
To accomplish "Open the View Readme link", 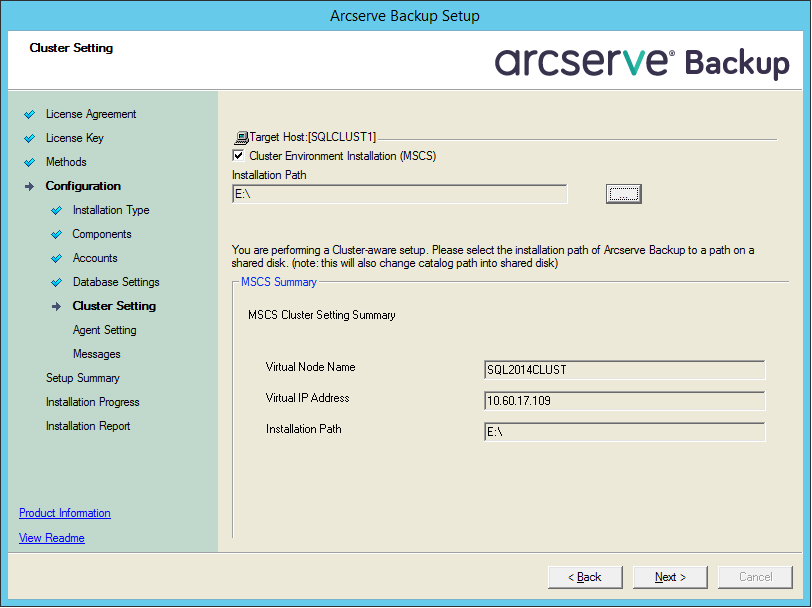I will click(51, 538).
